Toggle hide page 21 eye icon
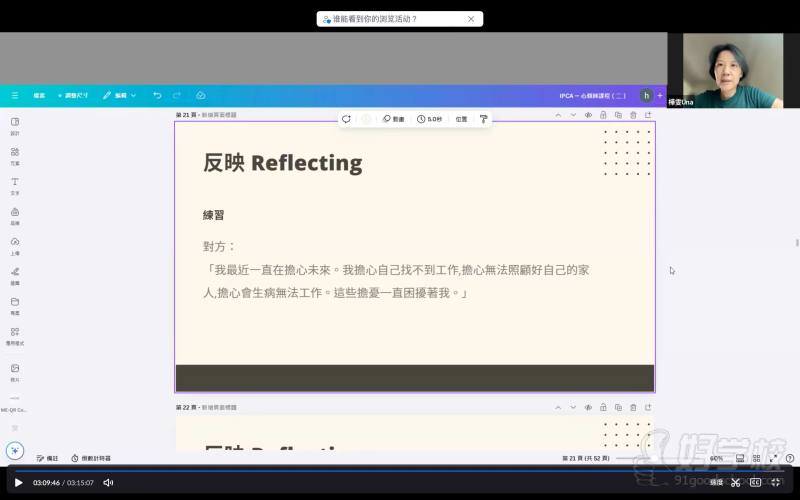 [x=588, y=115]
